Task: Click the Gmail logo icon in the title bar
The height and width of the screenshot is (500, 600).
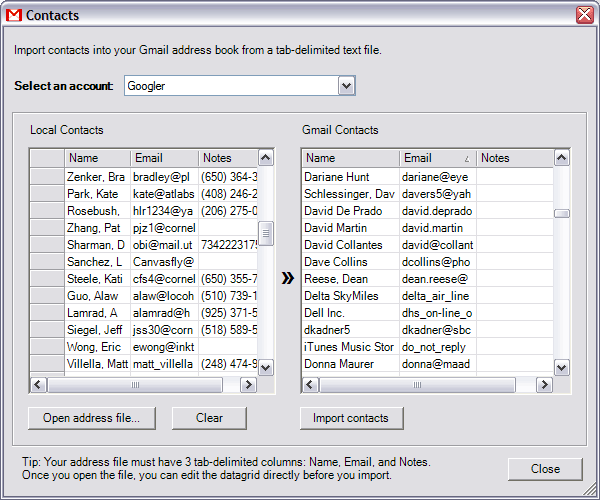Action: 14,15
